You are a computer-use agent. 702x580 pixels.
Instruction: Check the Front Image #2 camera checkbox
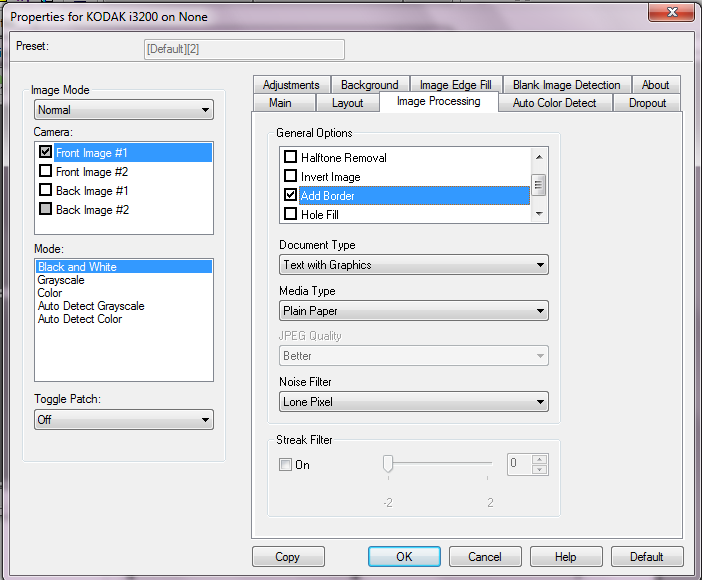tap(45, 171)
